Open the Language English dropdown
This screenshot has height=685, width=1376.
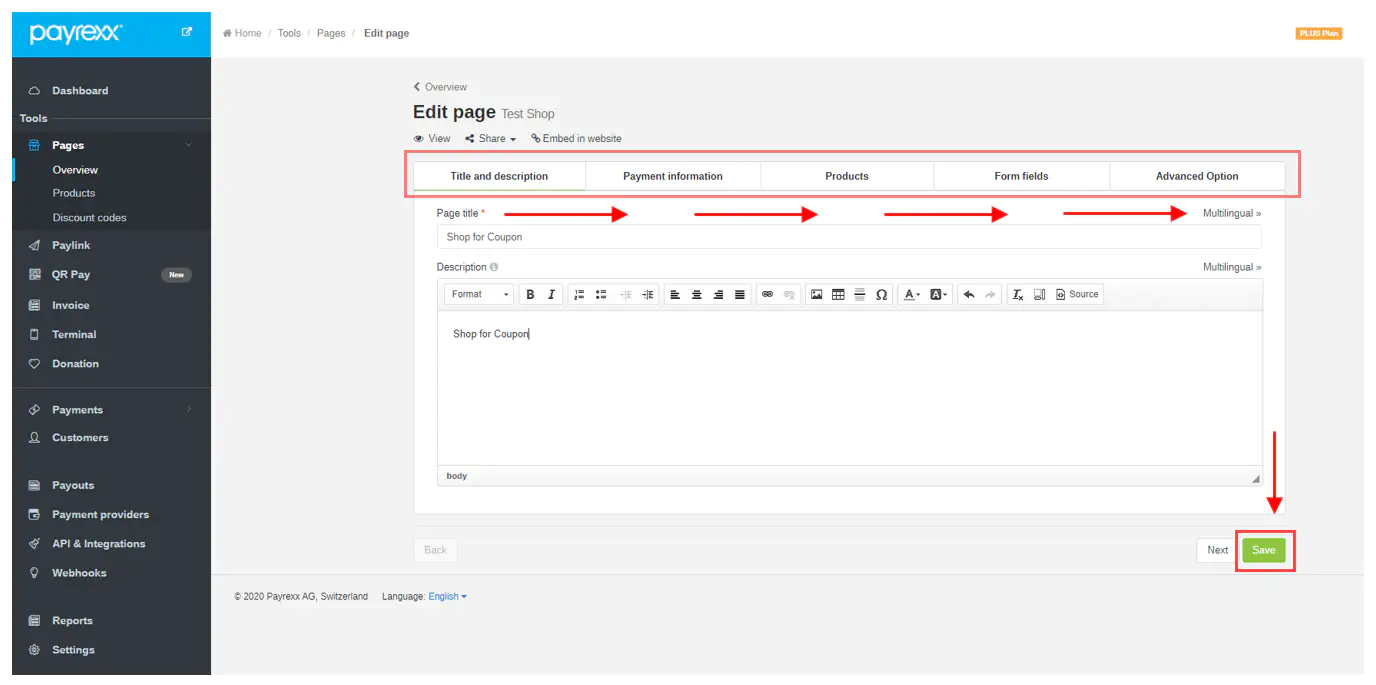point(447,597)
